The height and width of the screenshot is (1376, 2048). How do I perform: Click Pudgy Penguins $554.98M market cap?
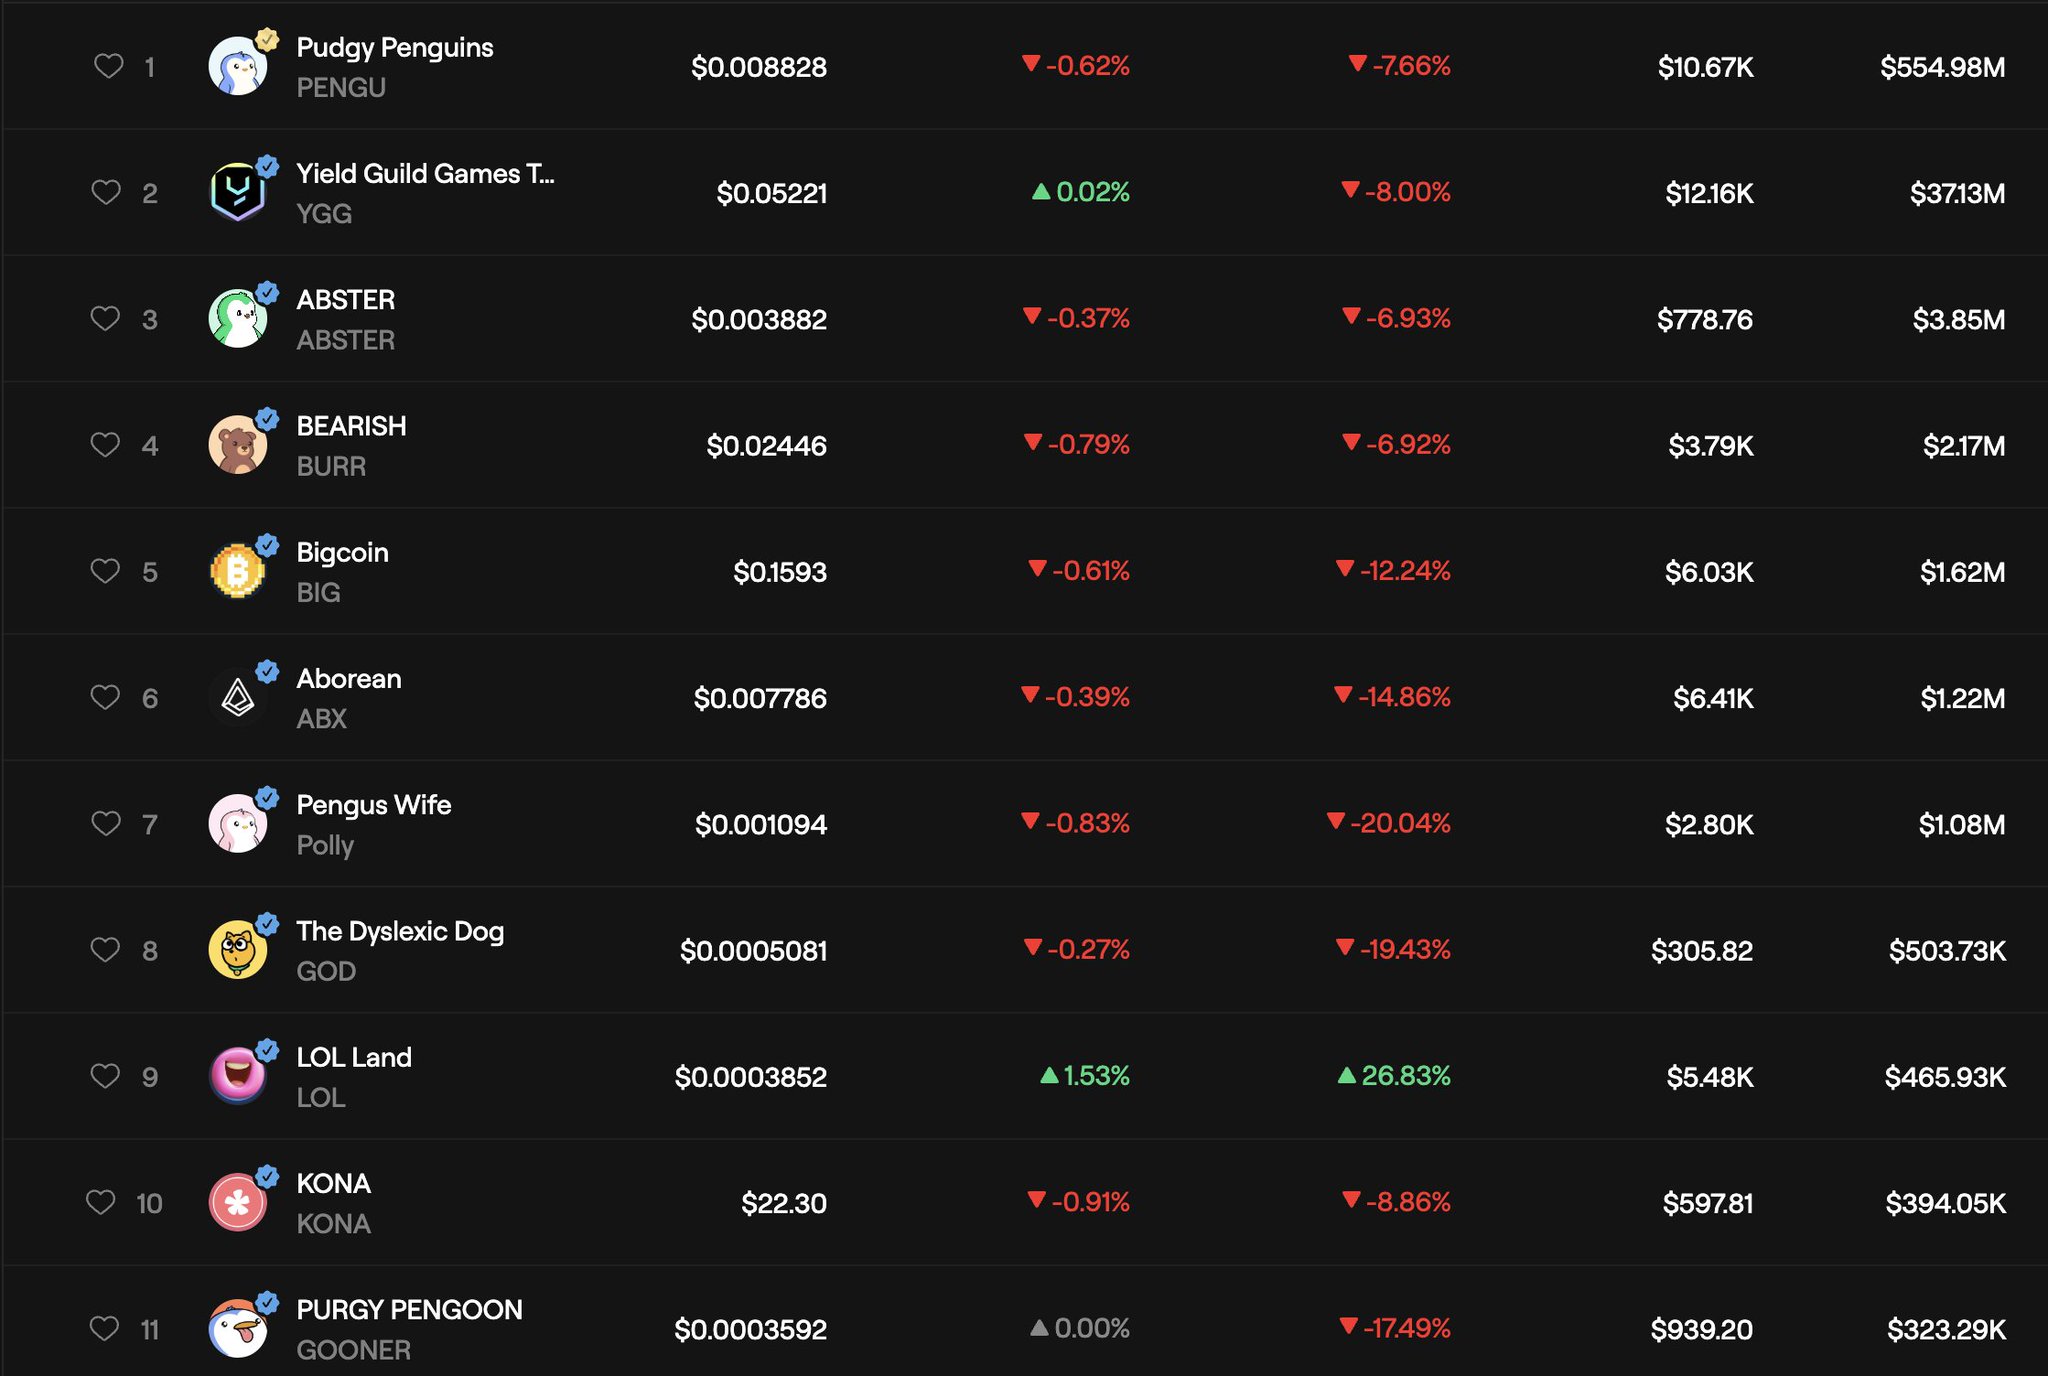point(1941,67)
